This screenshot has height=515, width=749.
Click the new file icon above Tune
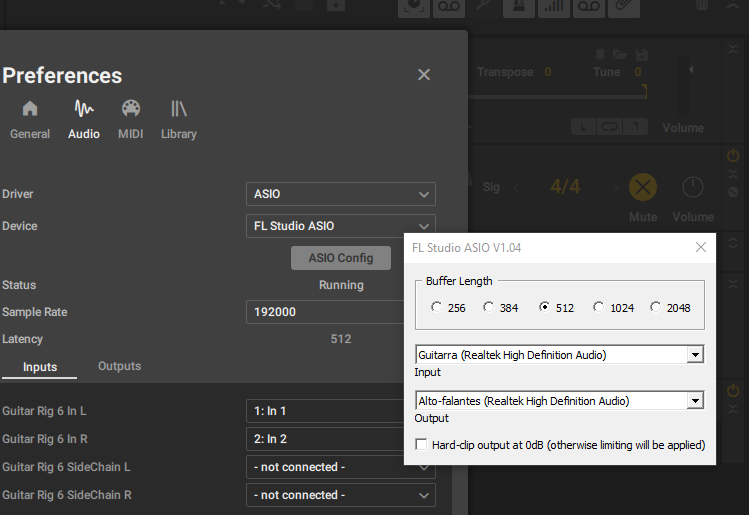(x=600, y=54)
